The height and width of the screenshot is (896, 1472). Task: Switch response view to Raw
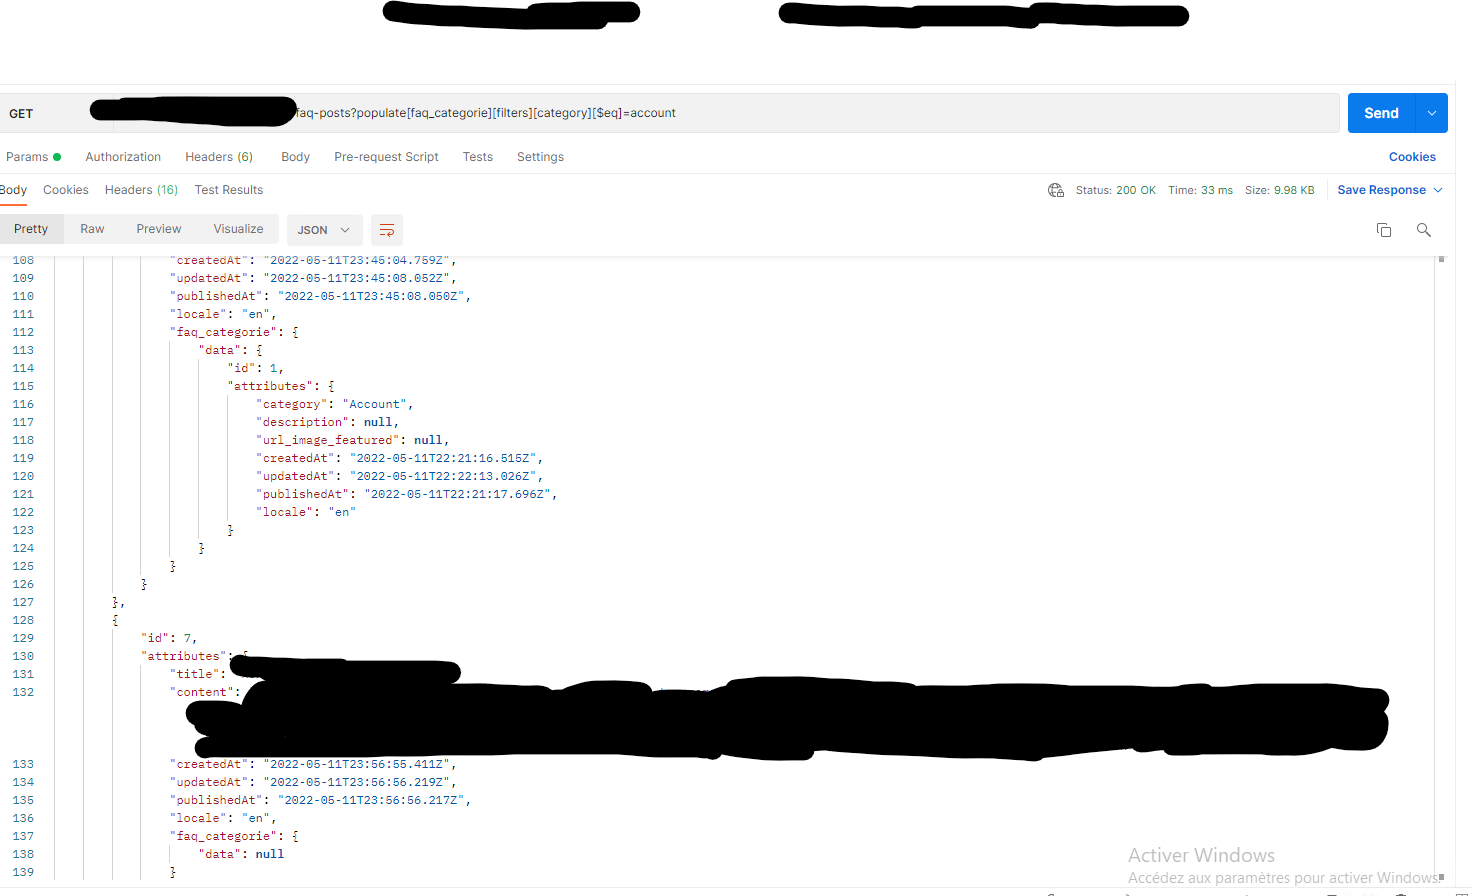92,228
